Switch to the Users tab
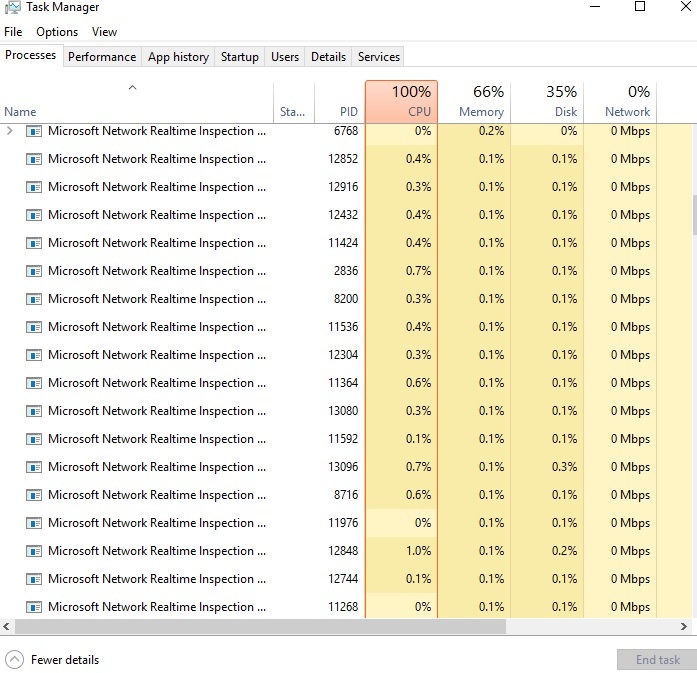 (285, 57)
